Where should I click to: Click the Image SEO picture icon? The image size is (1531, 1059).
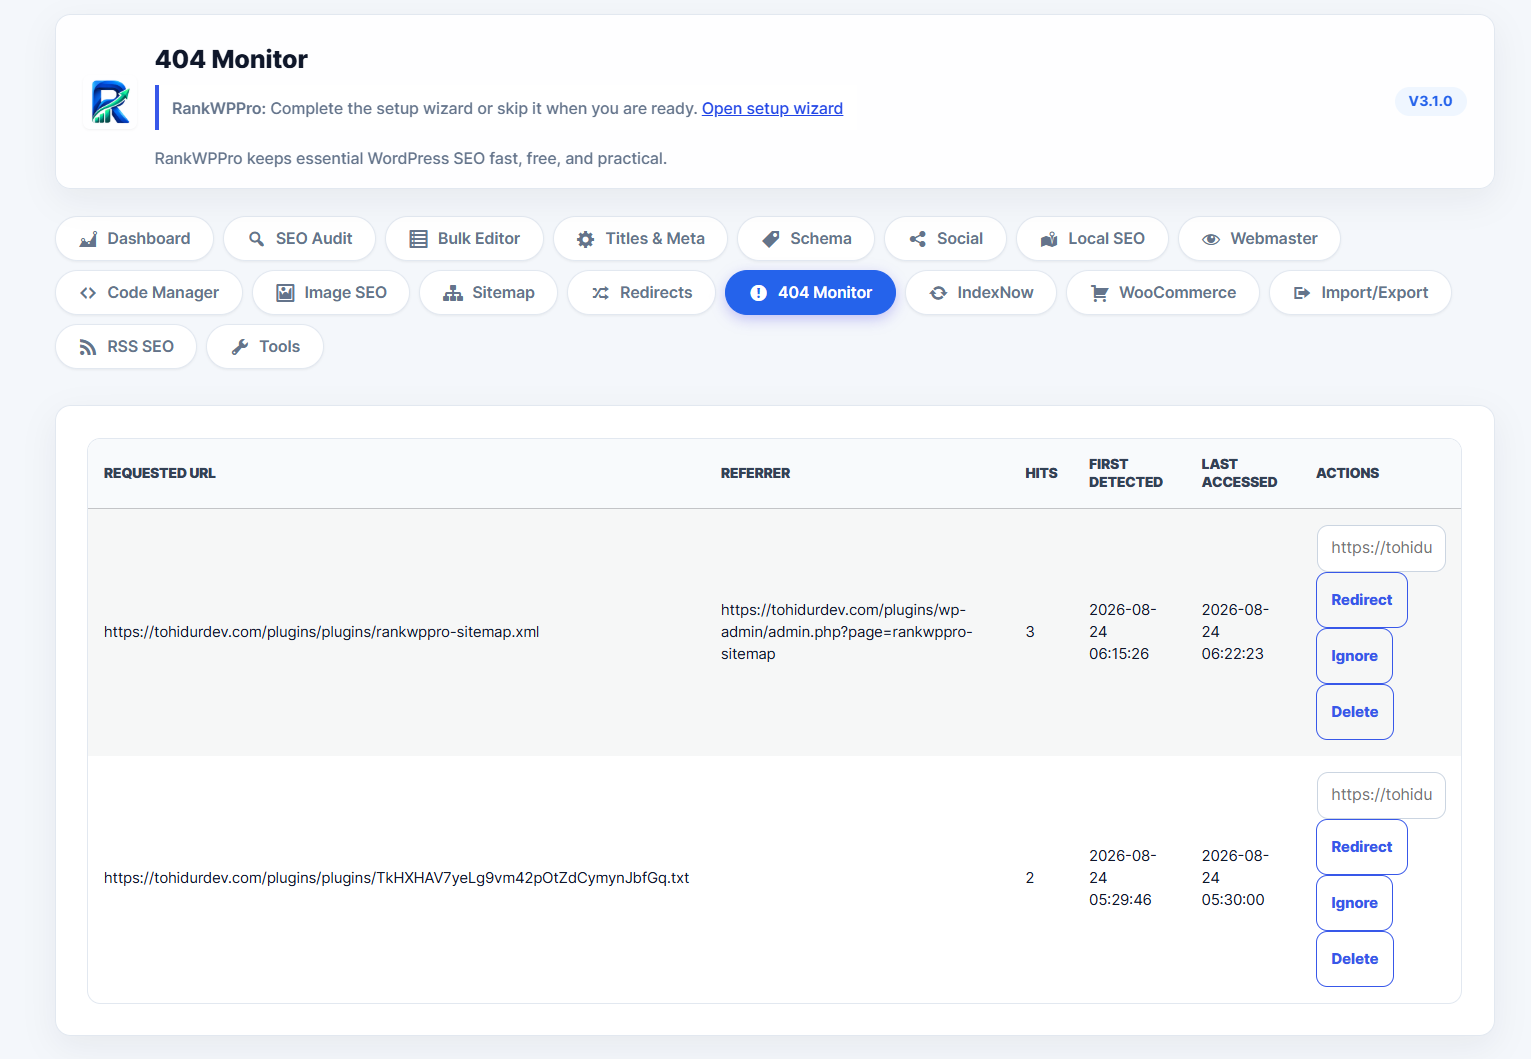(285, 293)
